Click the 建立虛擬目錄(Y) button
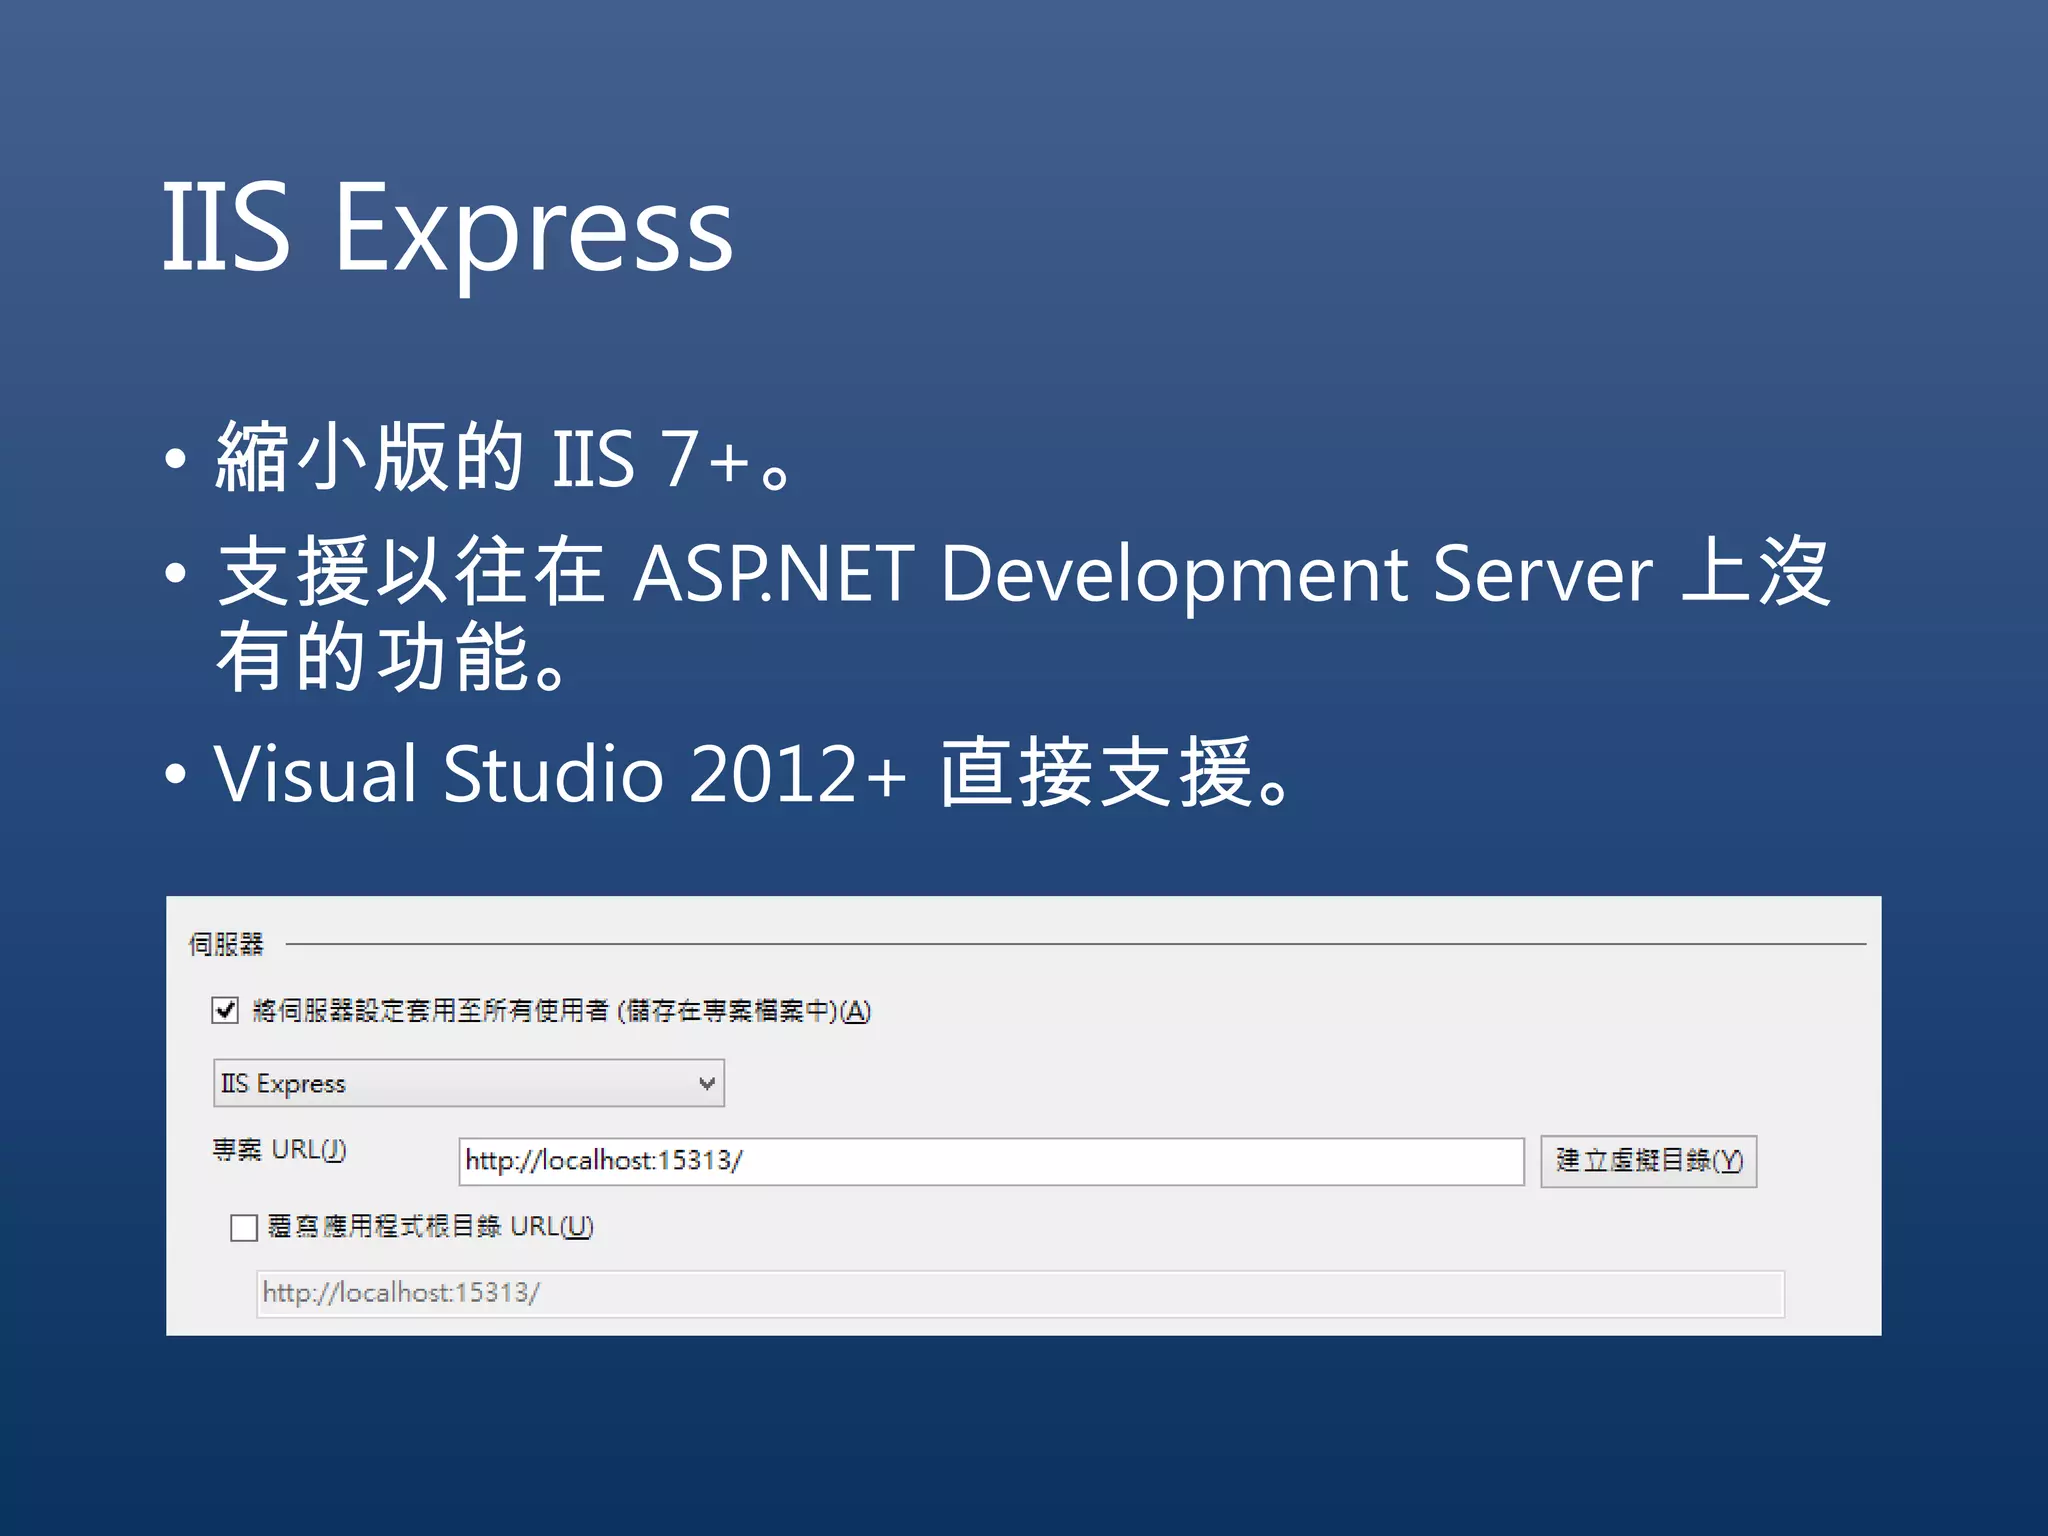The height and width of the screenshot is (1536, 2048). click(x=1648, y=1161)
